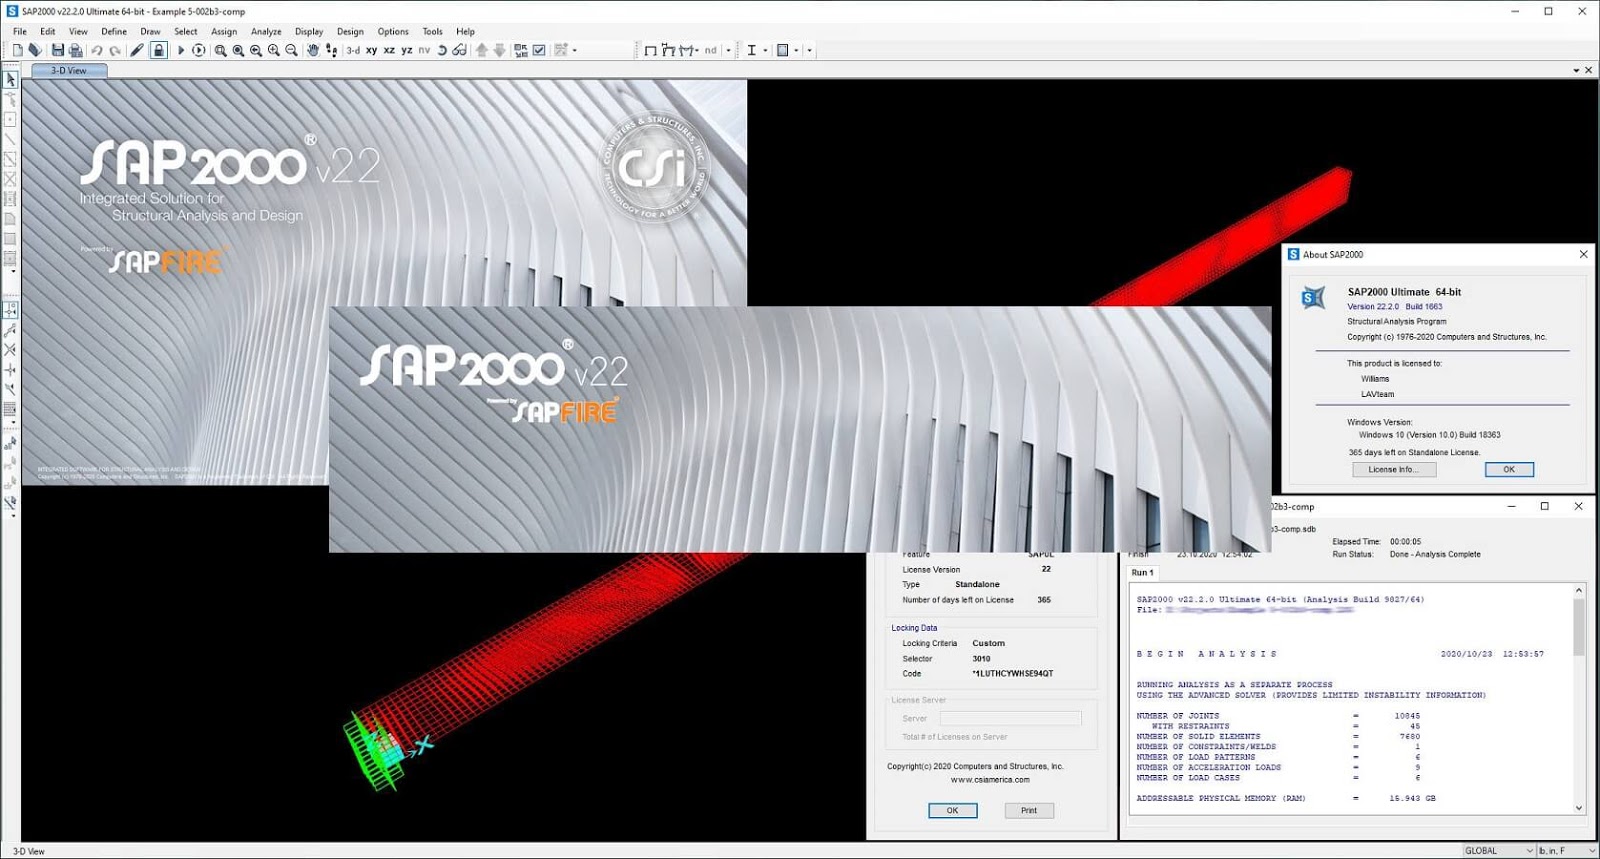Screen dimensions: 1600x859
Task: Open the Edit menu
Action: 48,31
